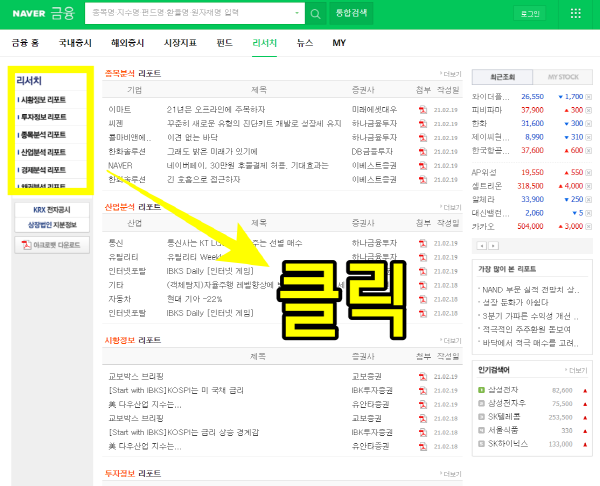Remove 셀트리온 from recent list
Viewport: 600px width, 486px height.
coord(589,186)
